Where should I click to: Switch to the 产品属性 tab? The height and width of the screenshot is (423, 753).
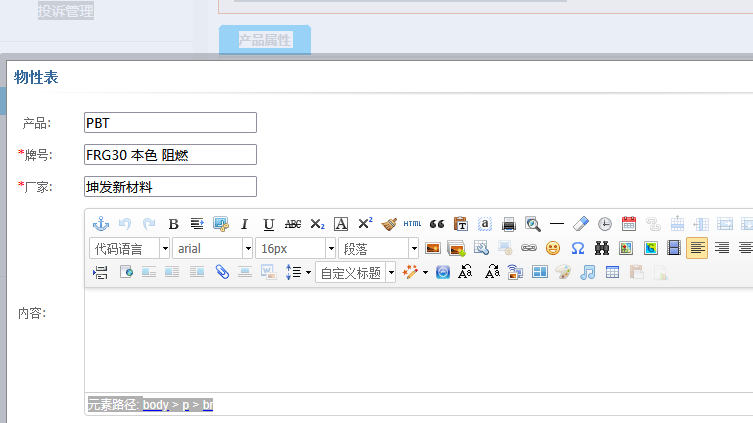coord(265,40)
